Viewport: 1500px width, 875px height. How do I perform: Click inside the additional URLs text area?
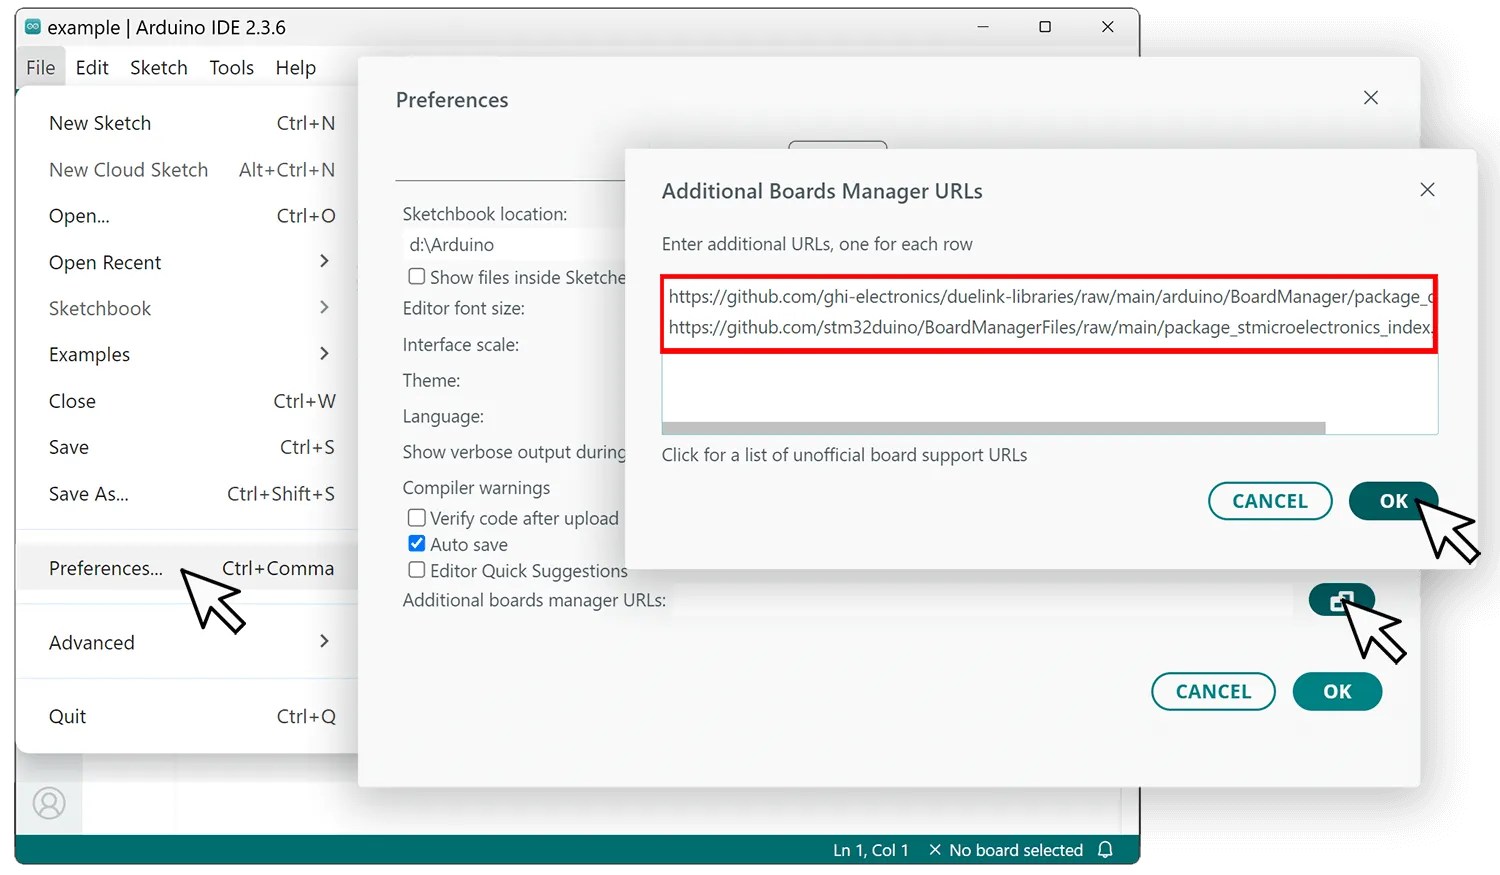tap(1048, 385)
